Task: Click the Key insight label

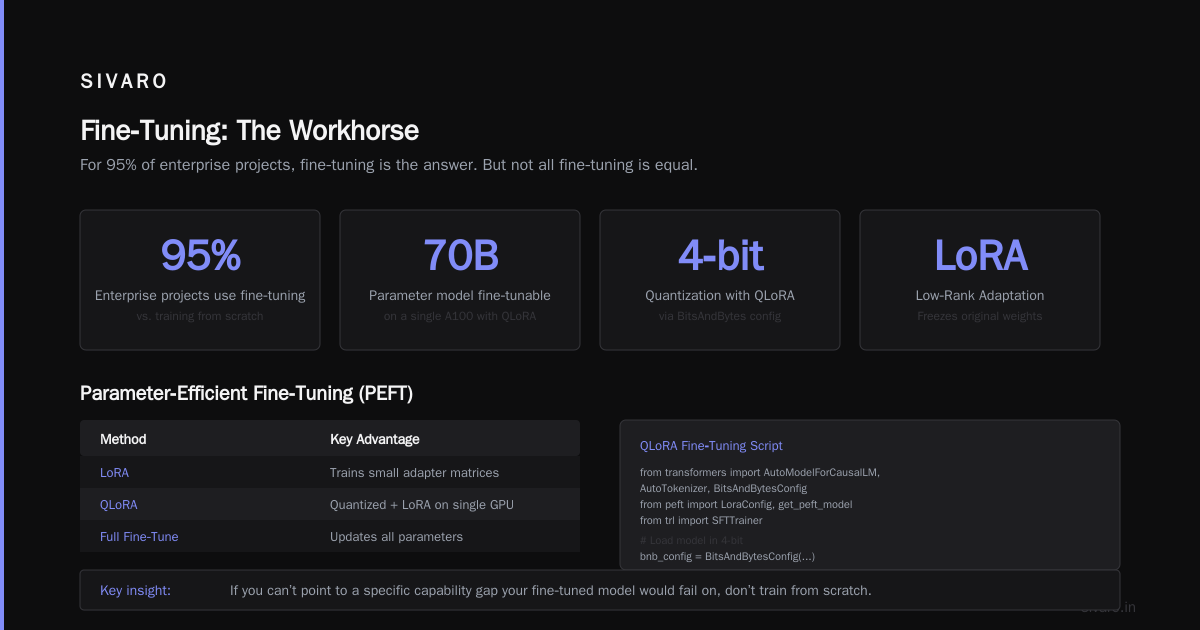Action: click(135, 590)
